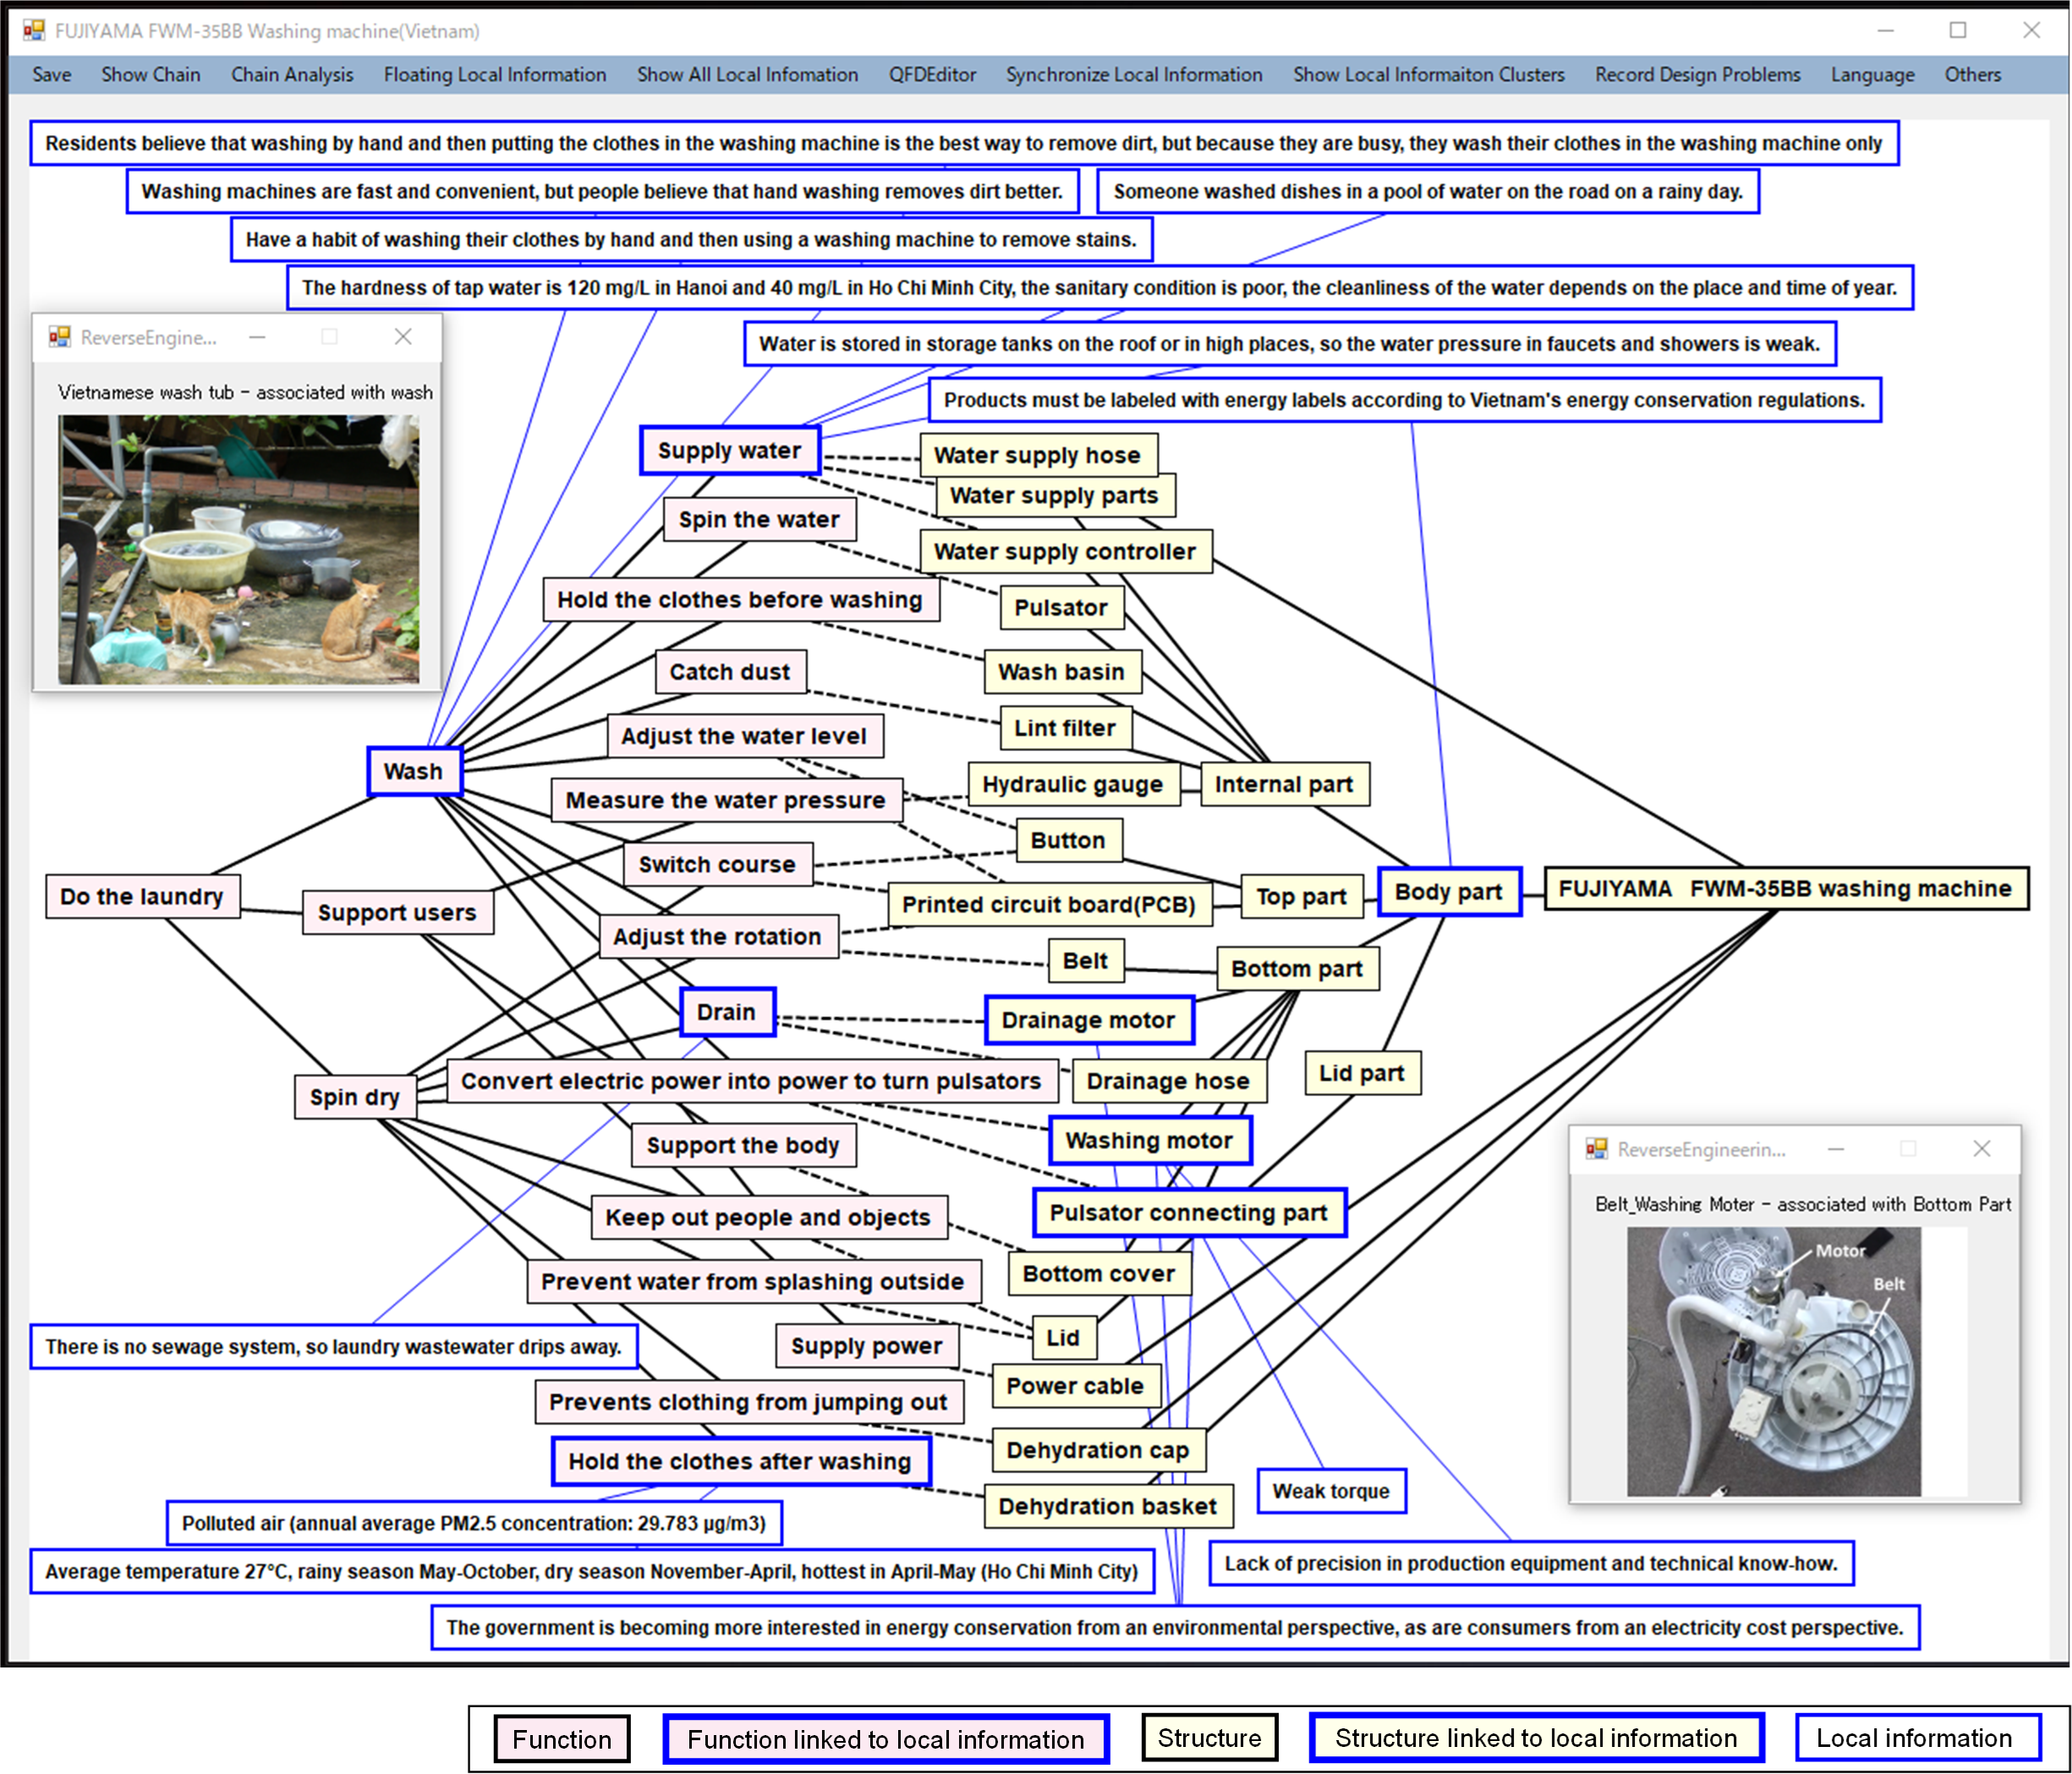Viewport: 2072px width, 1774px height.
Task: Click the Supply water function node
Action: pyautogui.click(x=729, y=451)
